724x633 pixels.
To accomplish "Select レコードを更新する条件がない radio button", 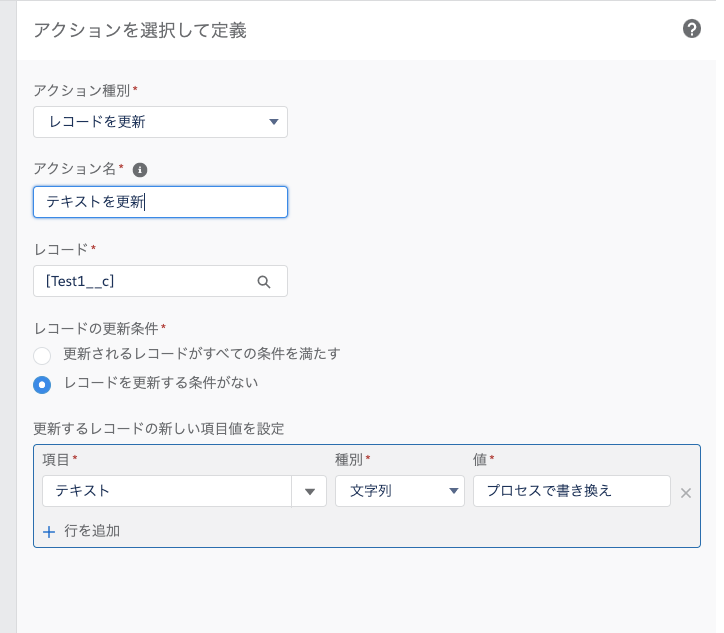I will pyautogui.click(x=42, y=385).
